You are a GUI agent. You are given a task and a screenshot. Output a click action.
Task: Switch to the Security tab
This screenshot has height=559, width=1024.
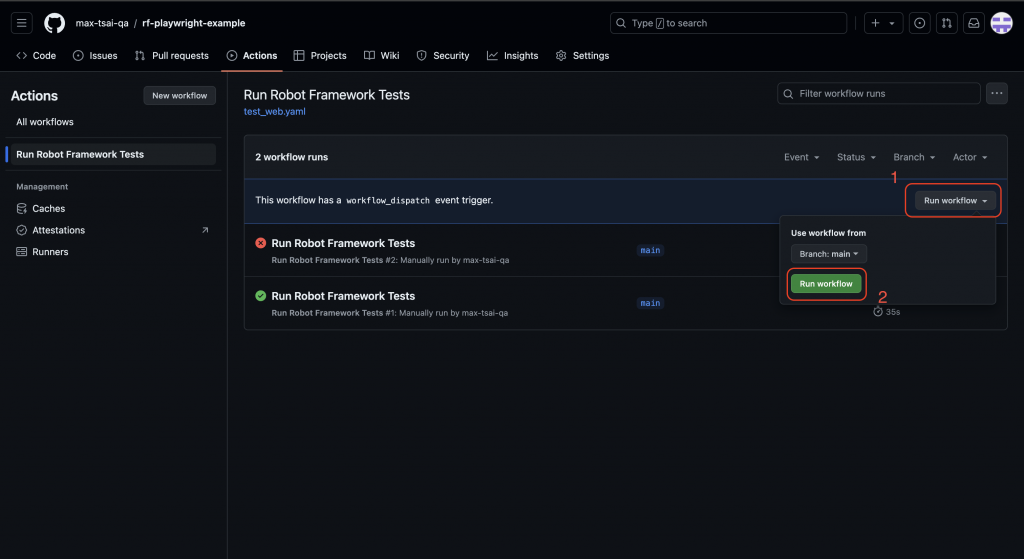pyautogui.click(x=443, y=56)
